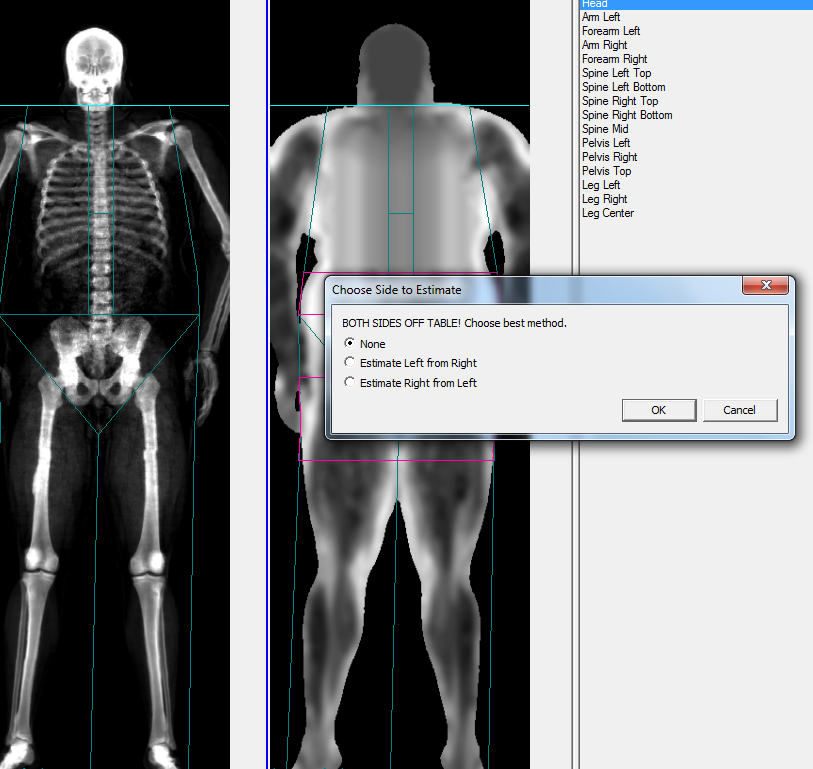Image resolution: width=813 pixels, height=769 pixels.
Task: Select the None radio button
Action: [349, 344]
